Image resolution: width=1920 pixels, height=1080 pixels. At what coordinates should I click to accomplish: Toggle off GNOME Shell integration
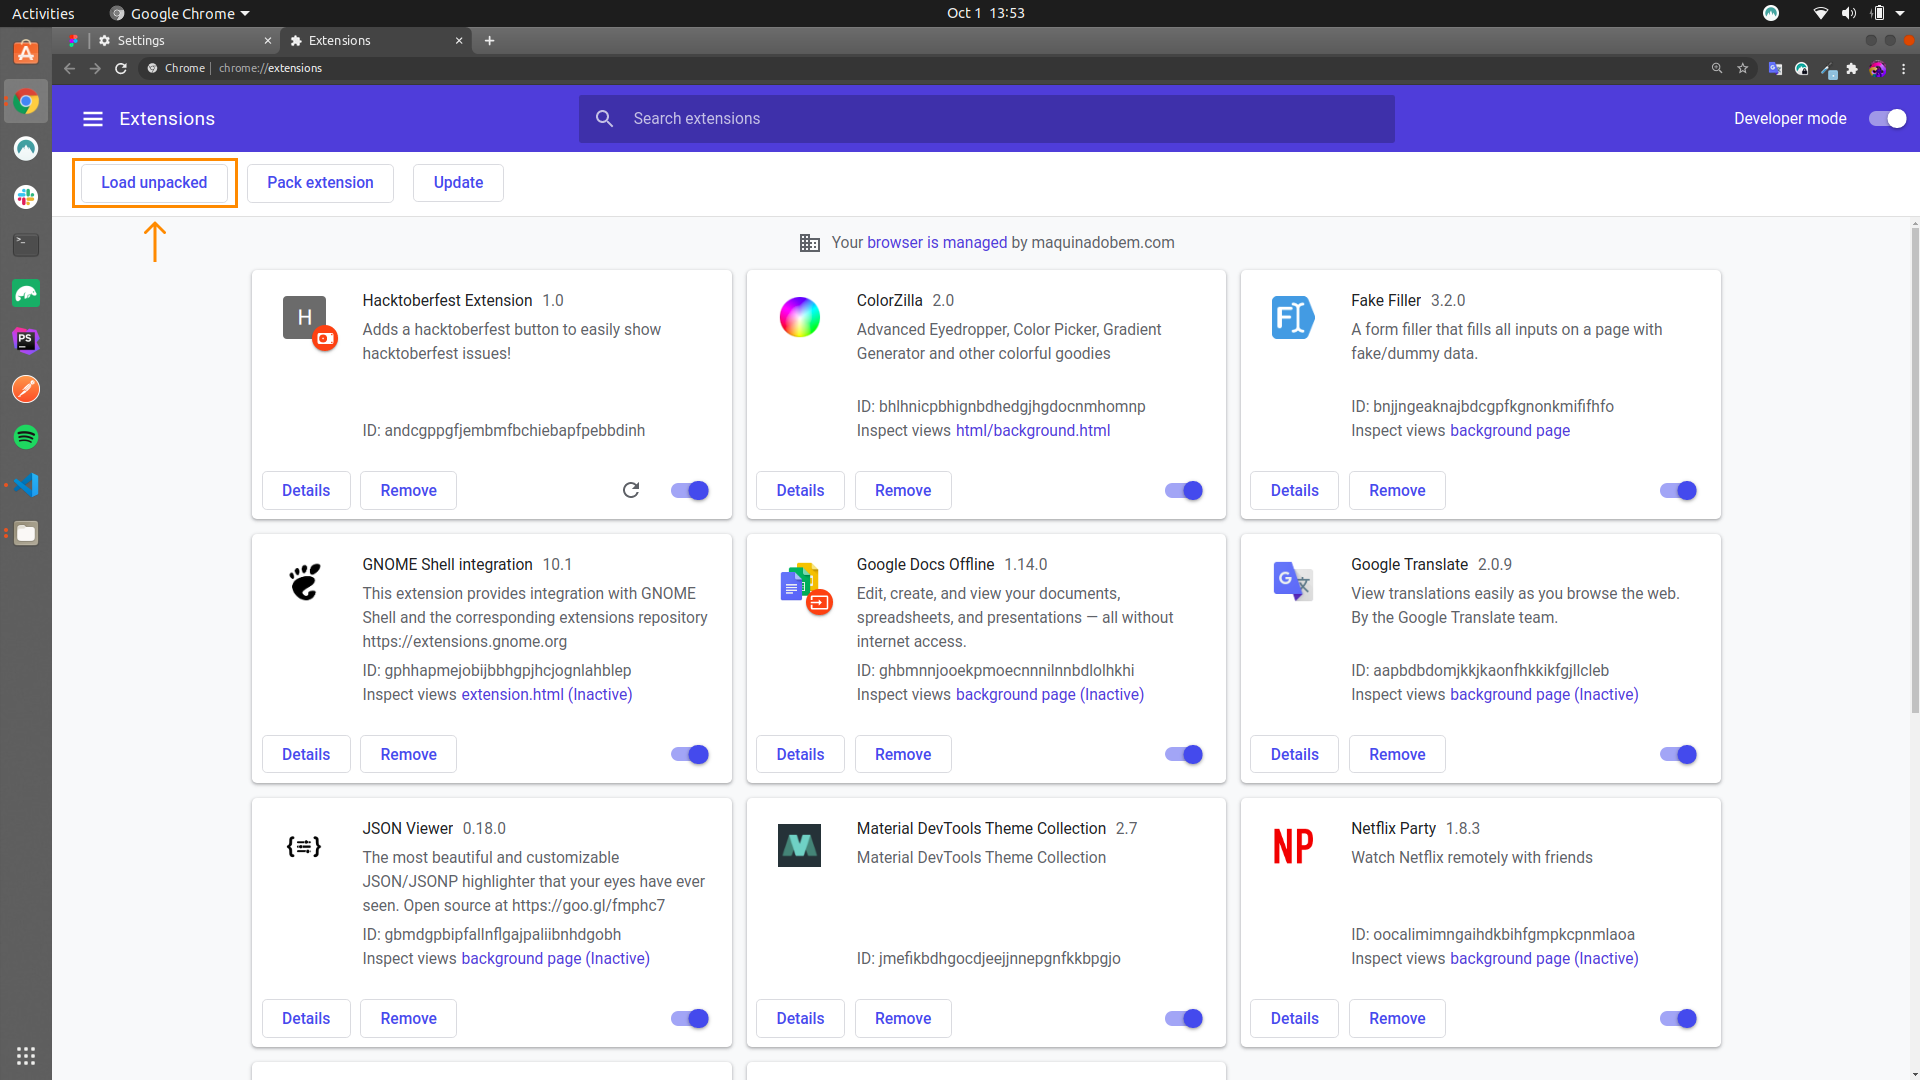point(689,754)
